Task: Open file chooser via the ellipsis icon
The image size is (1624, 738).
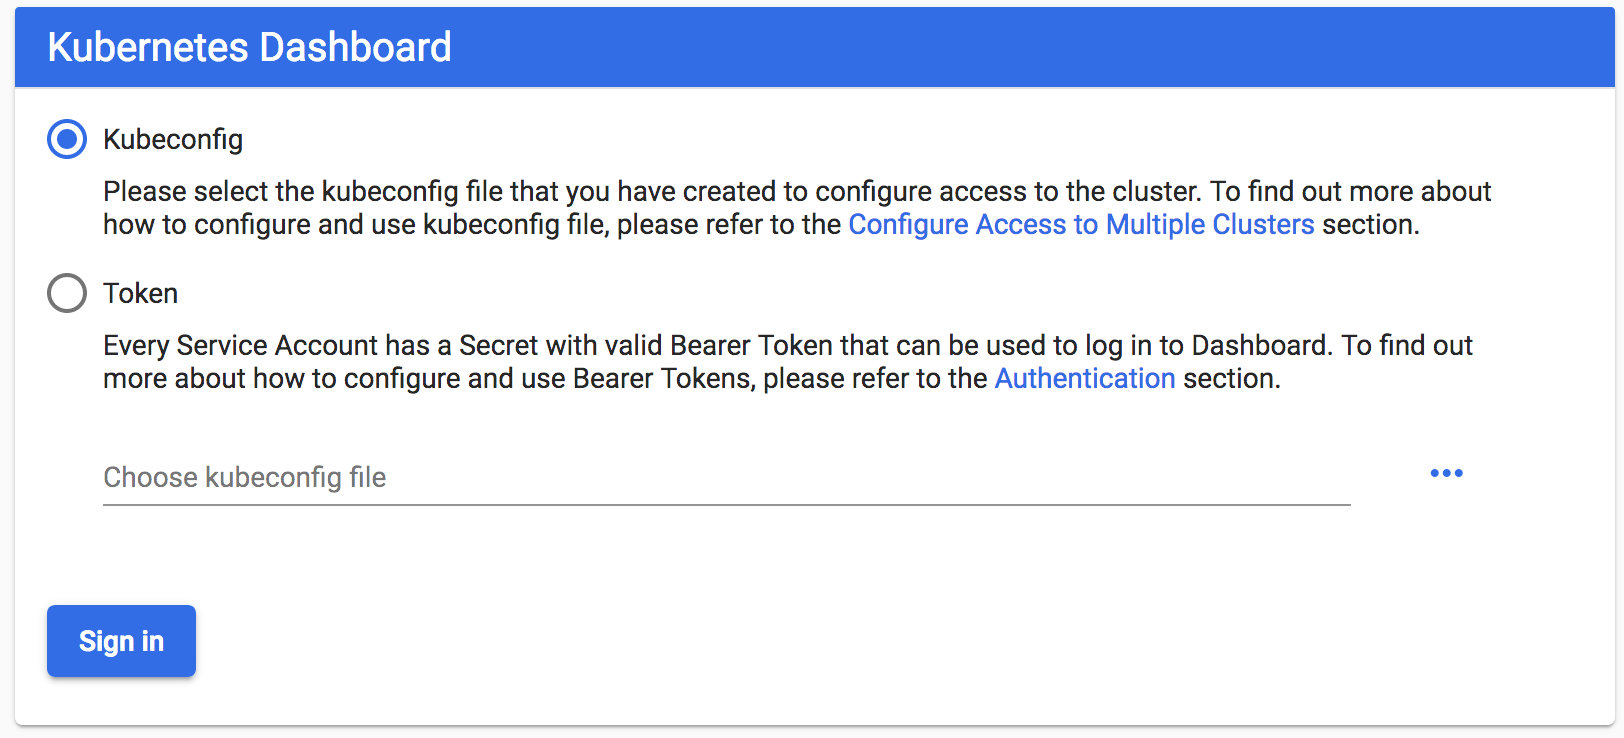Action: pyautogui.click(x=1446, y=473)
